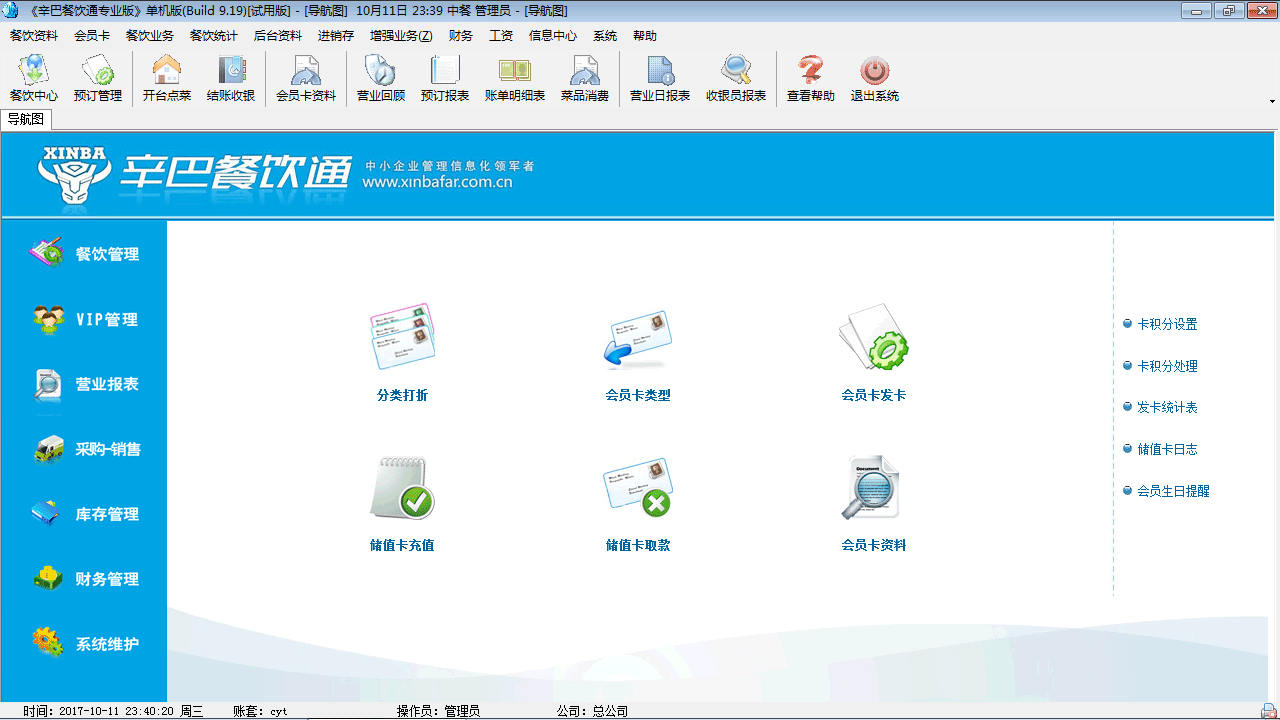Click the 查看帮助 help icon
The image size is (1280, 720).
tap(810, 79)
